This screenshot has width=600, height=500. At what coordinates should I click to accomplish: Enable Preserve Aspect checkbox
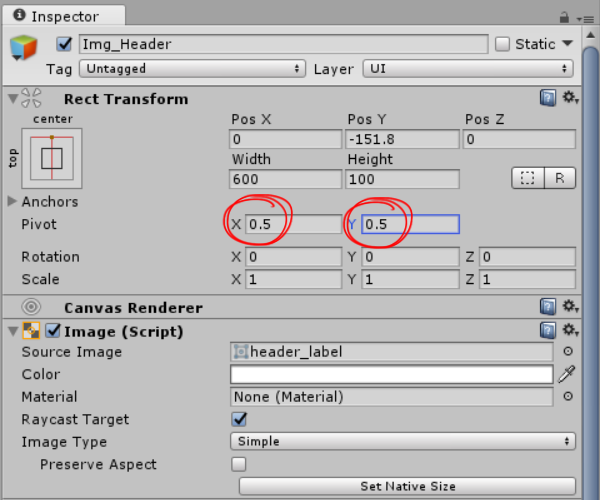click(x=238, y=464)
